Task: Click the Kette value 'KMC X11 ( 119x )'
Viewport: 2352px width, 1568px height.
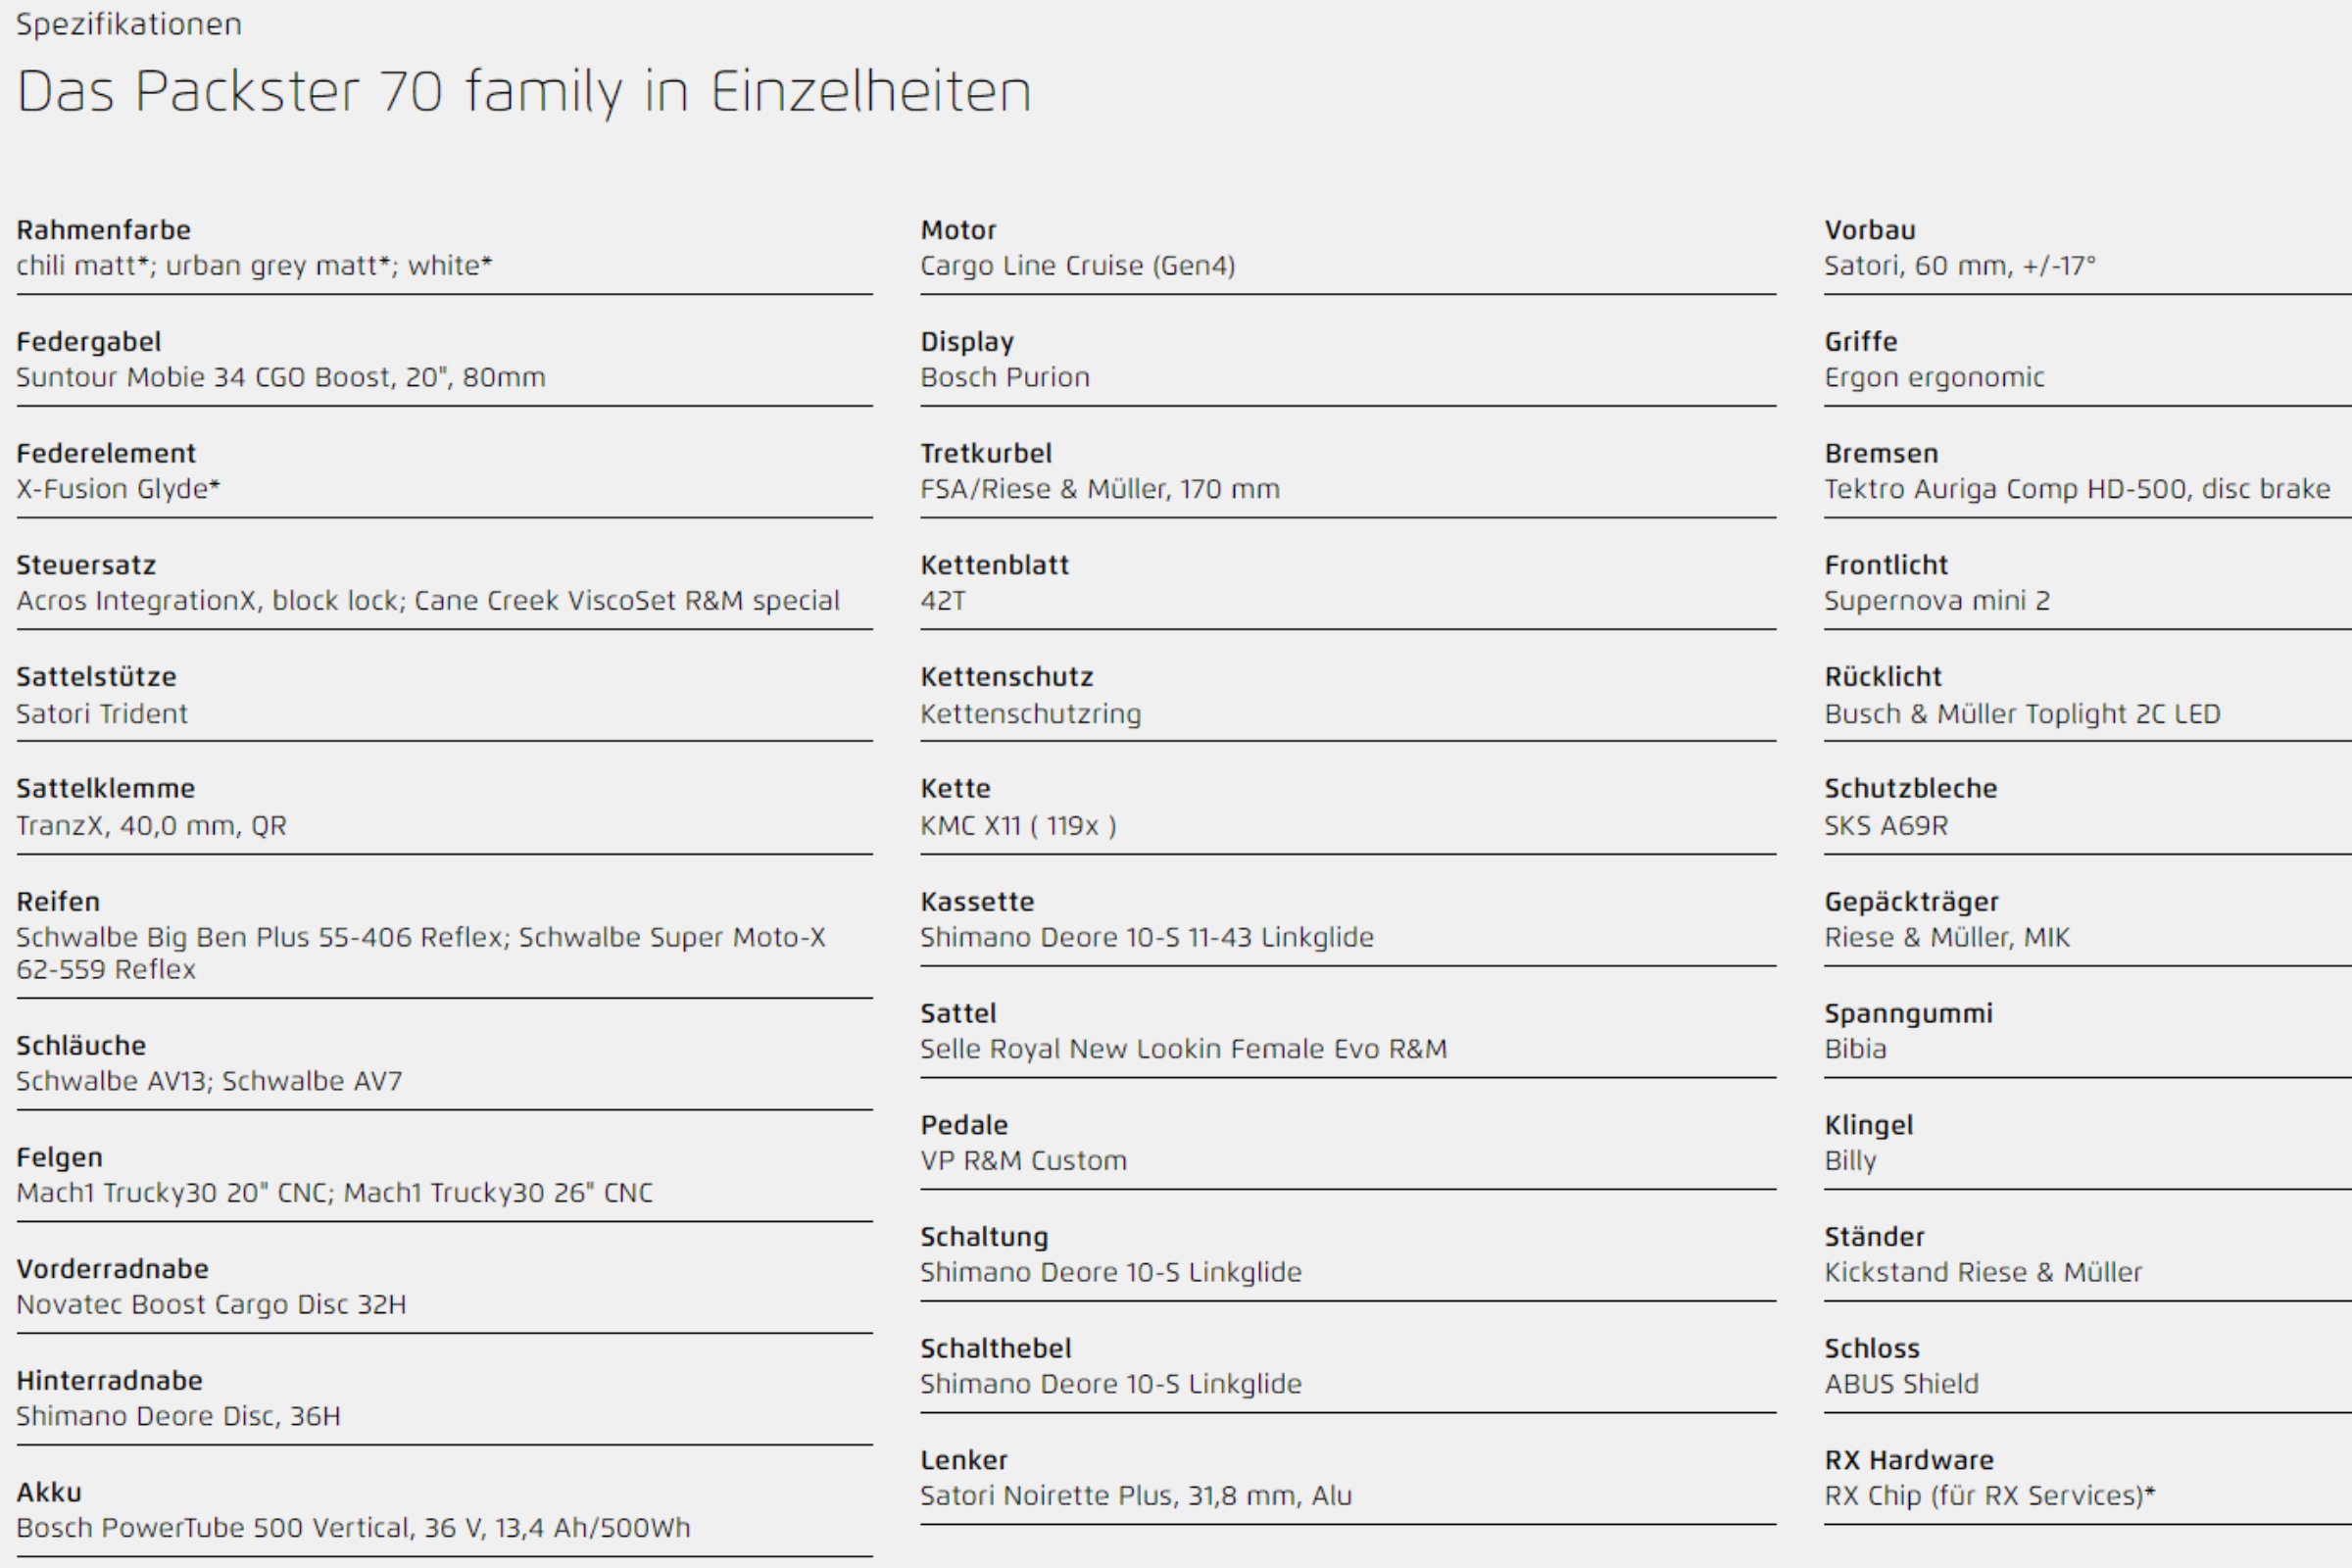Action: [x=1018, y=826]
